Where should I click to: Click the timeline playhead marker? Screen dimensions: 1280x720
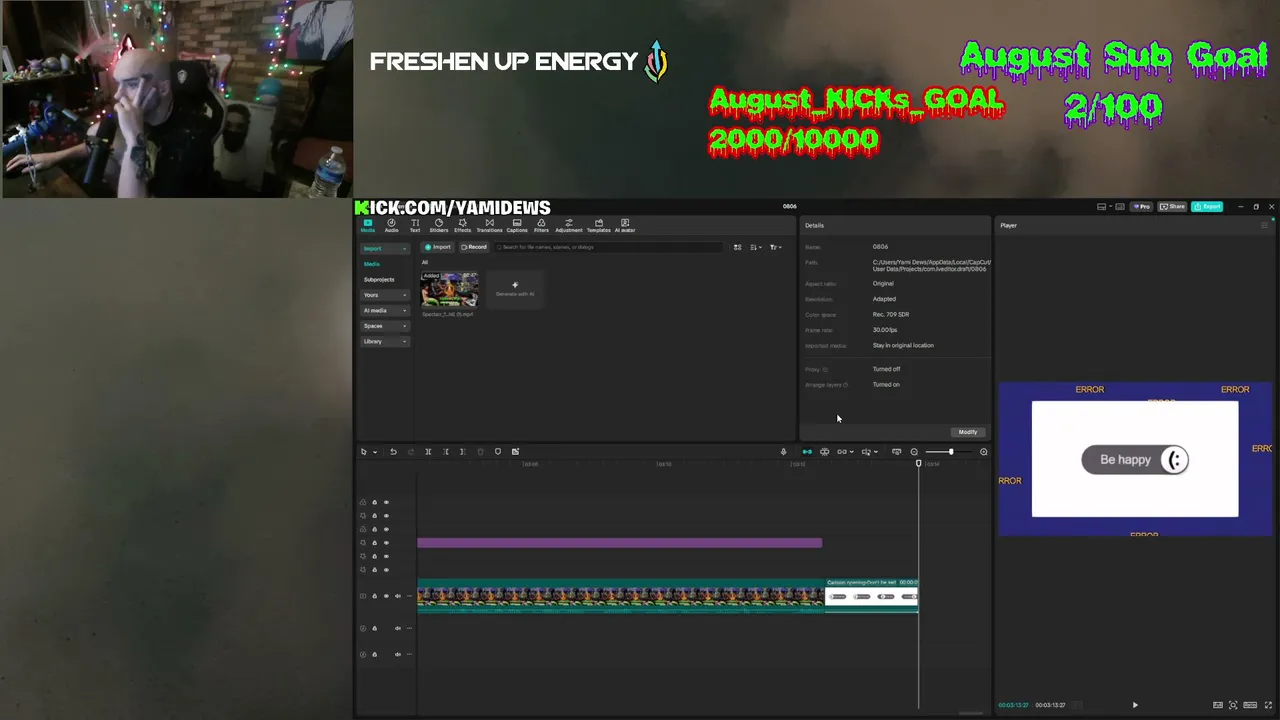918,463
